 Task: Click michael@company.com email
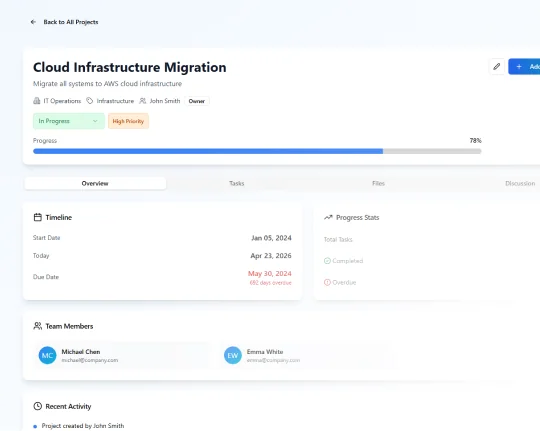coord(90,360)
